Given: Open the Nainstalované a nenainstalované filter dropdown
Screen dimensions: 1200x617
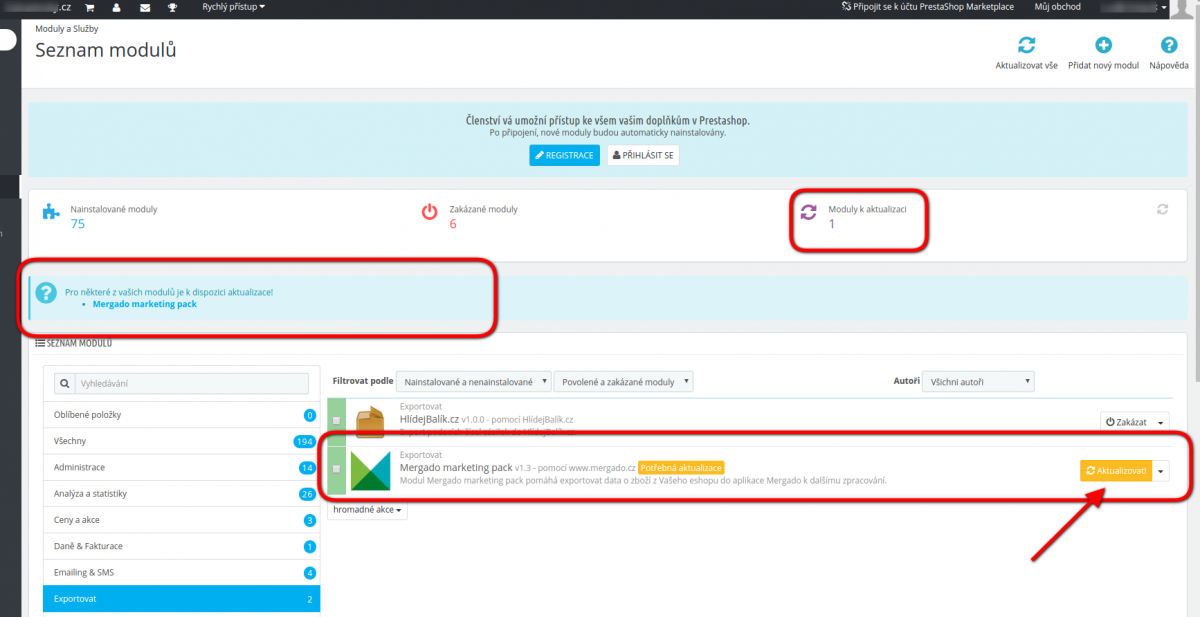Looking at the screenshot, I should click(474, 382).
